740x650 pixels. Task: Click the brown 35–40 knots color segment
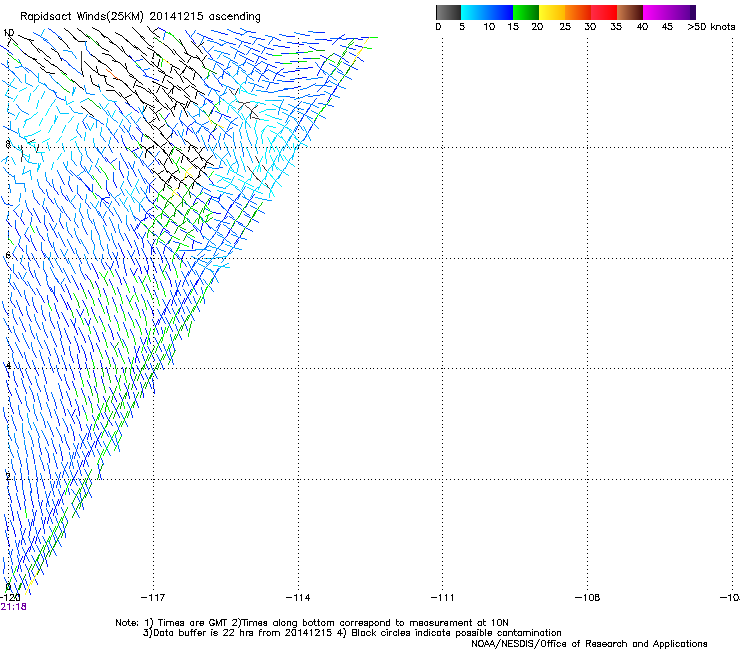click(x=630, y=12)
